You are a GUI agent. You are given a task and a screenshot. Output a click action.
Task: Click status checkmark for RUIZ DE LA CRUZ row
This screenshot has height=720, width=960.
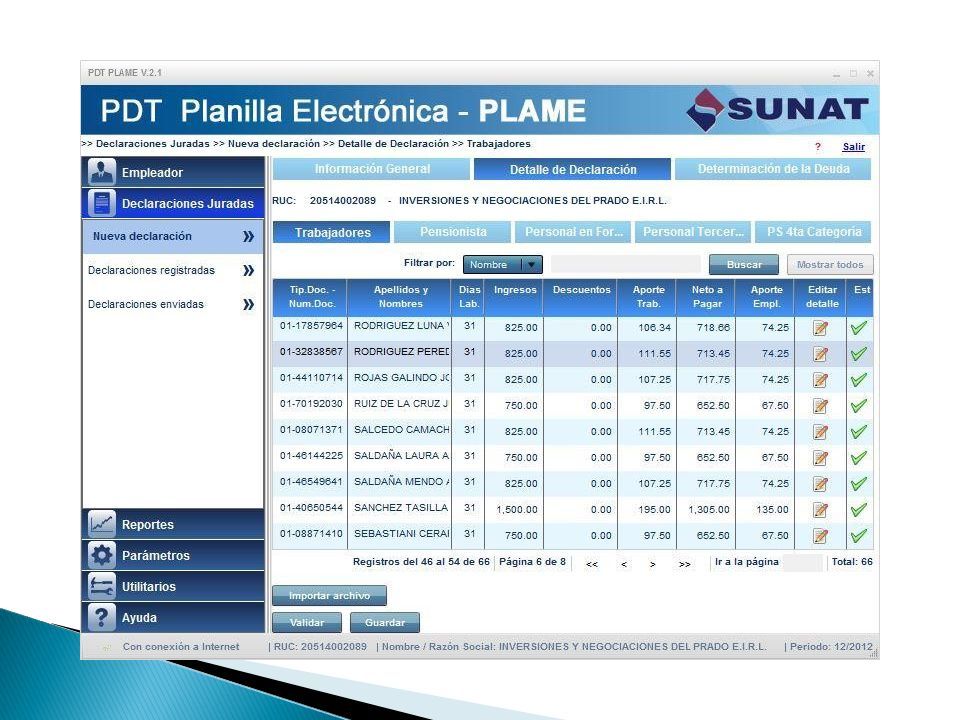pyautogui.click(x=859, y=406)
